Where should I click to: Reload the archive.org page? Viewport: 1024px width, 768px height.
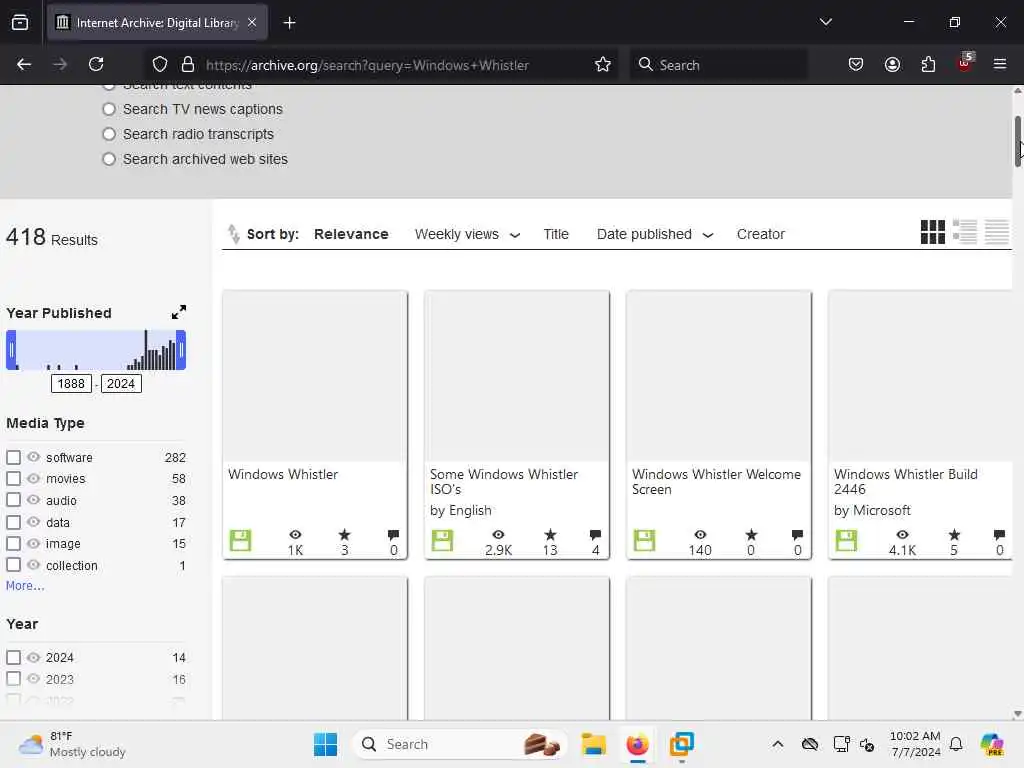96,64
